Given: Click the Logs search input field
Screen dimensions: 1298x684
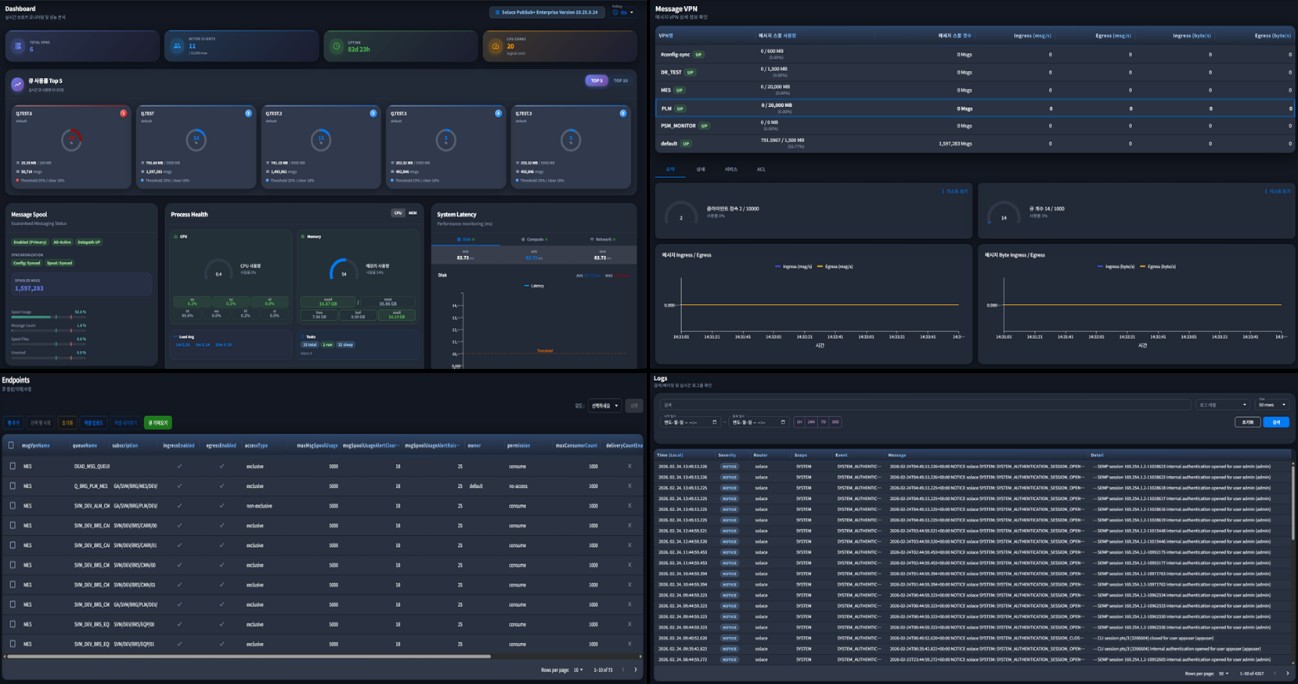Looking at the screenshot, I should 920,405.
